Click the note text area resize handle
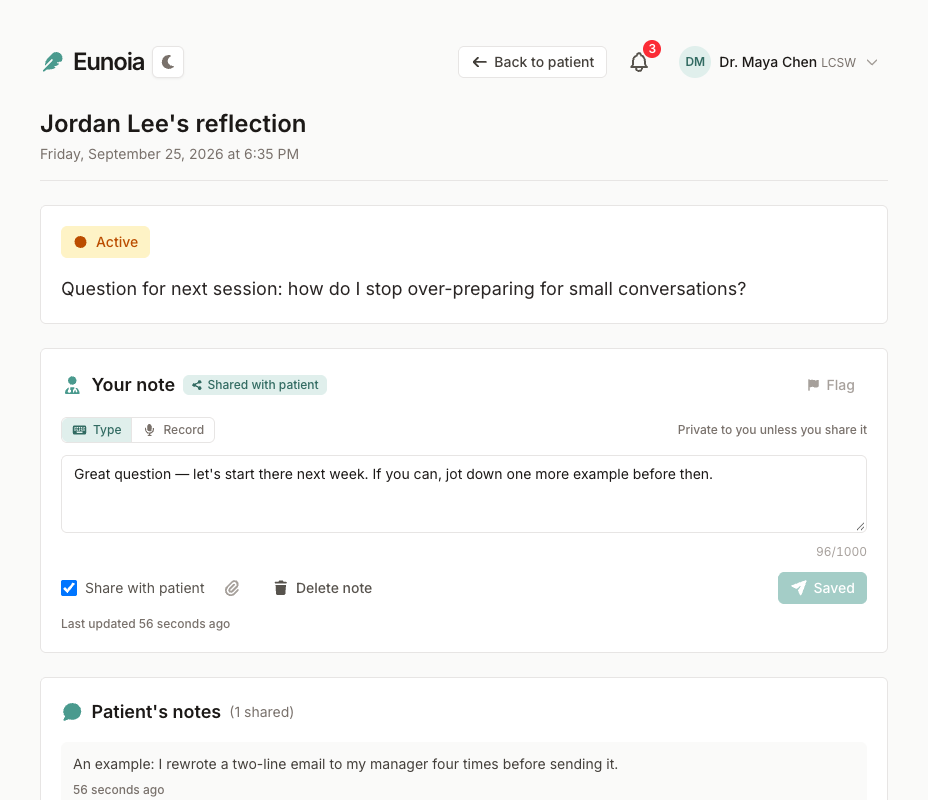This screenshot has width=928, height=800. [860, 526]
